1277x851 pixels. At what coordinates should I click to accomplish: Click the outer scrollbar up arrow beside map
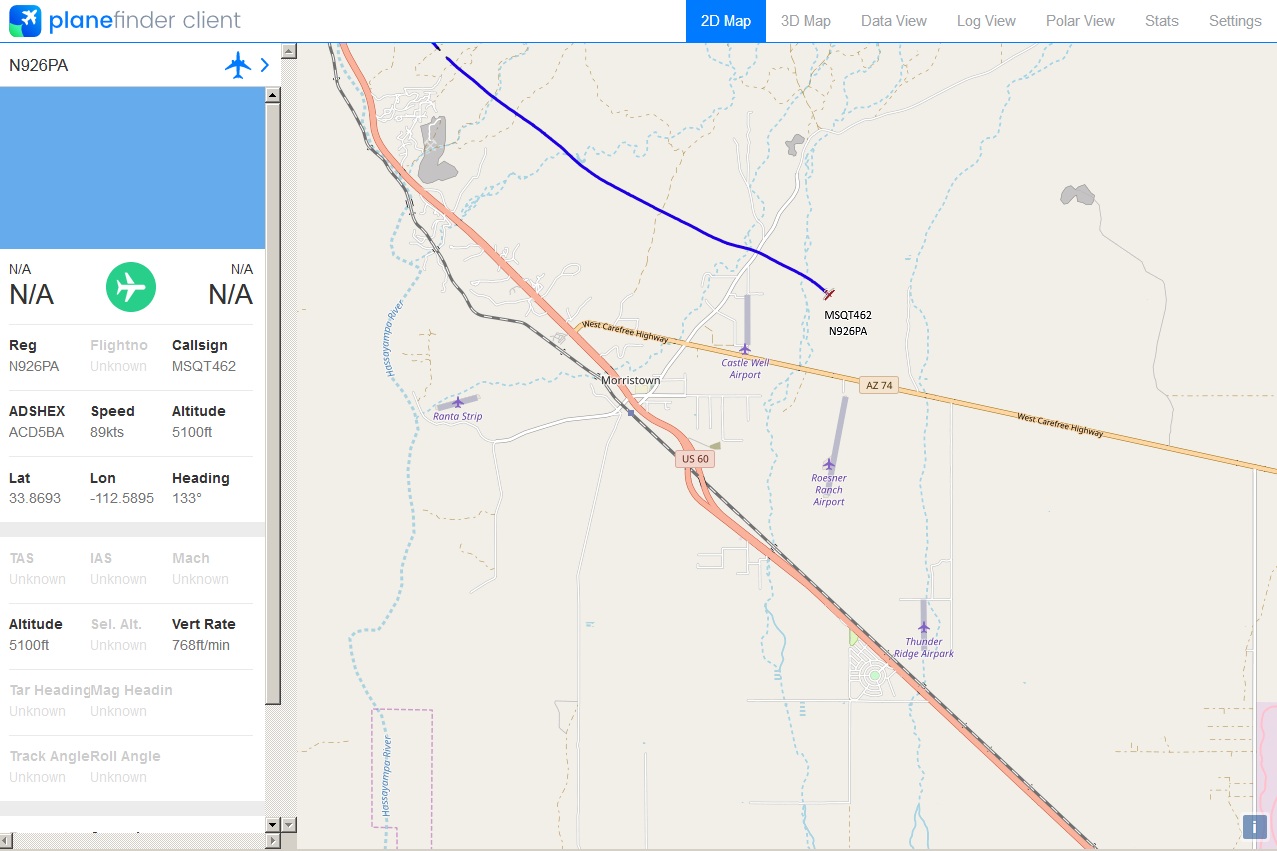pyautogui.click(x=289, y=50)
